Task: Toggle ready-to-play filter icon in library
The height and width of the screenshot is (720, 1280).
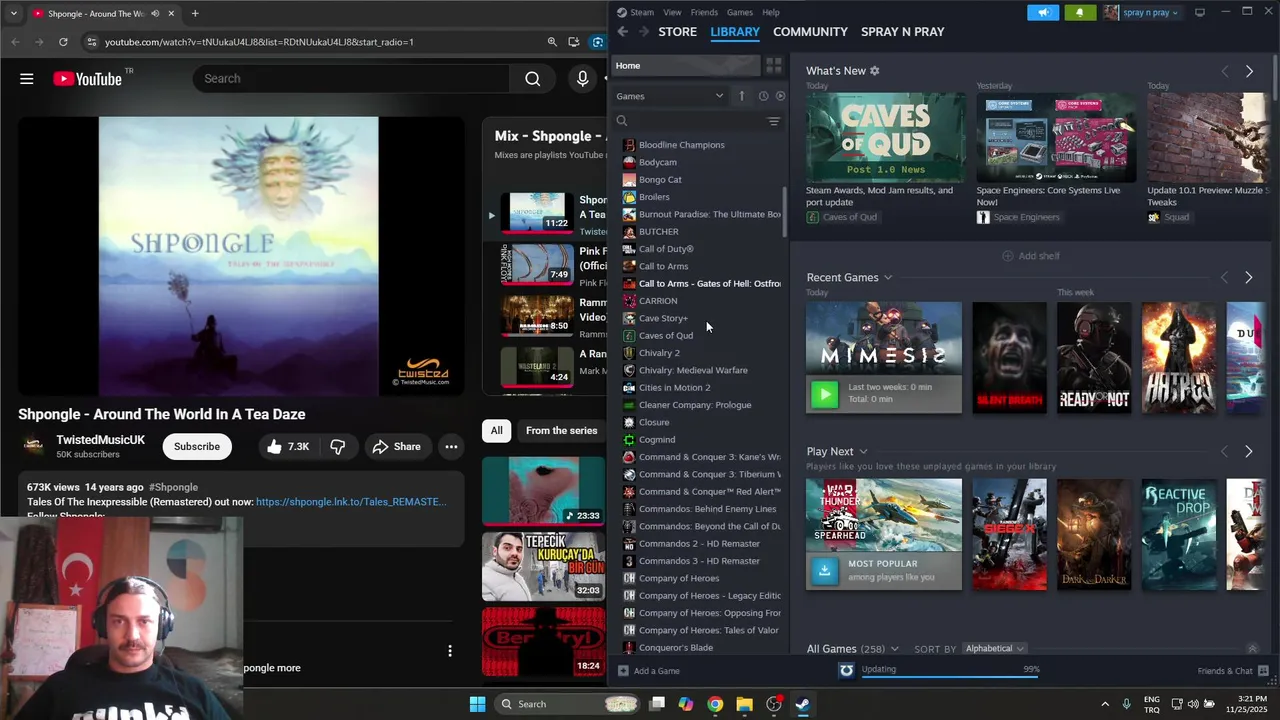Action: pos(781,96)
